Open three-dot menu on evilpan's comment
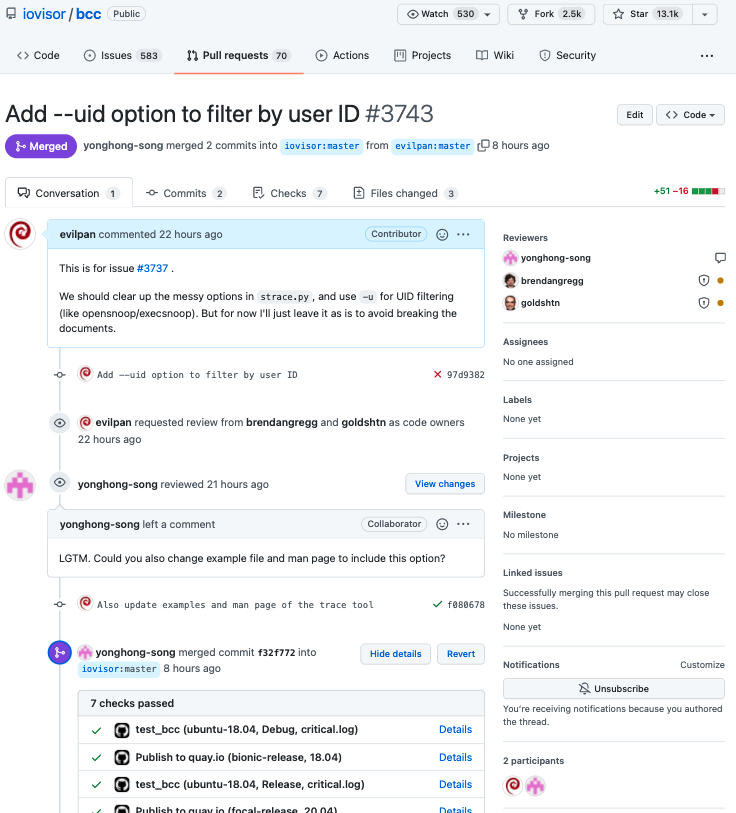 [x=463, y=234]
